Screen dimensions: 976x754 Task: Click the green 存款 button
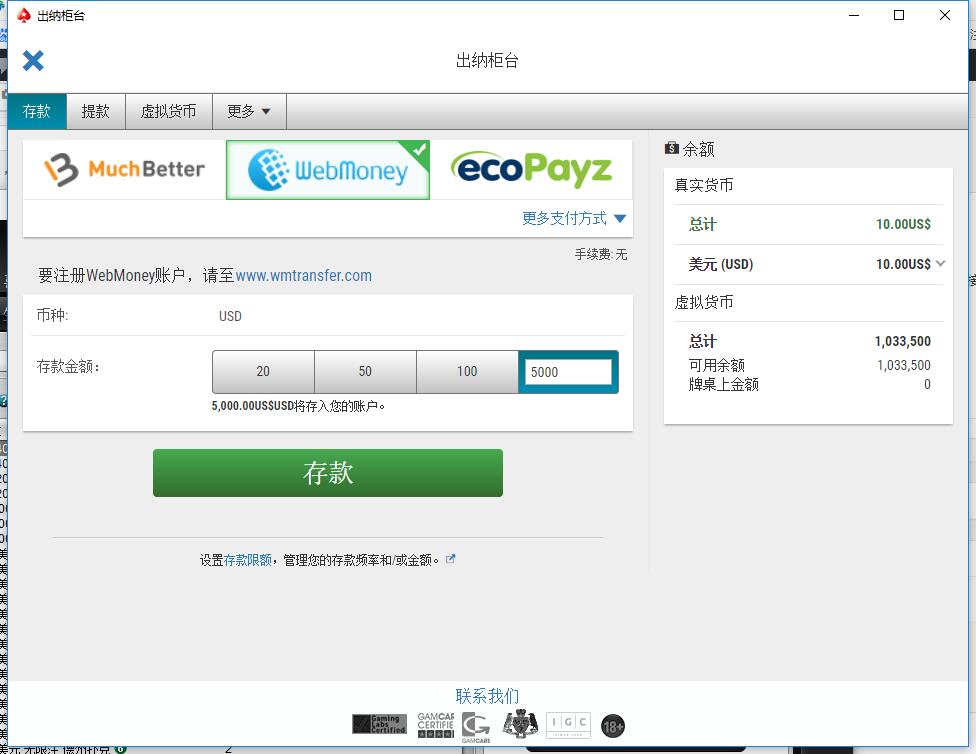[328, 473]
